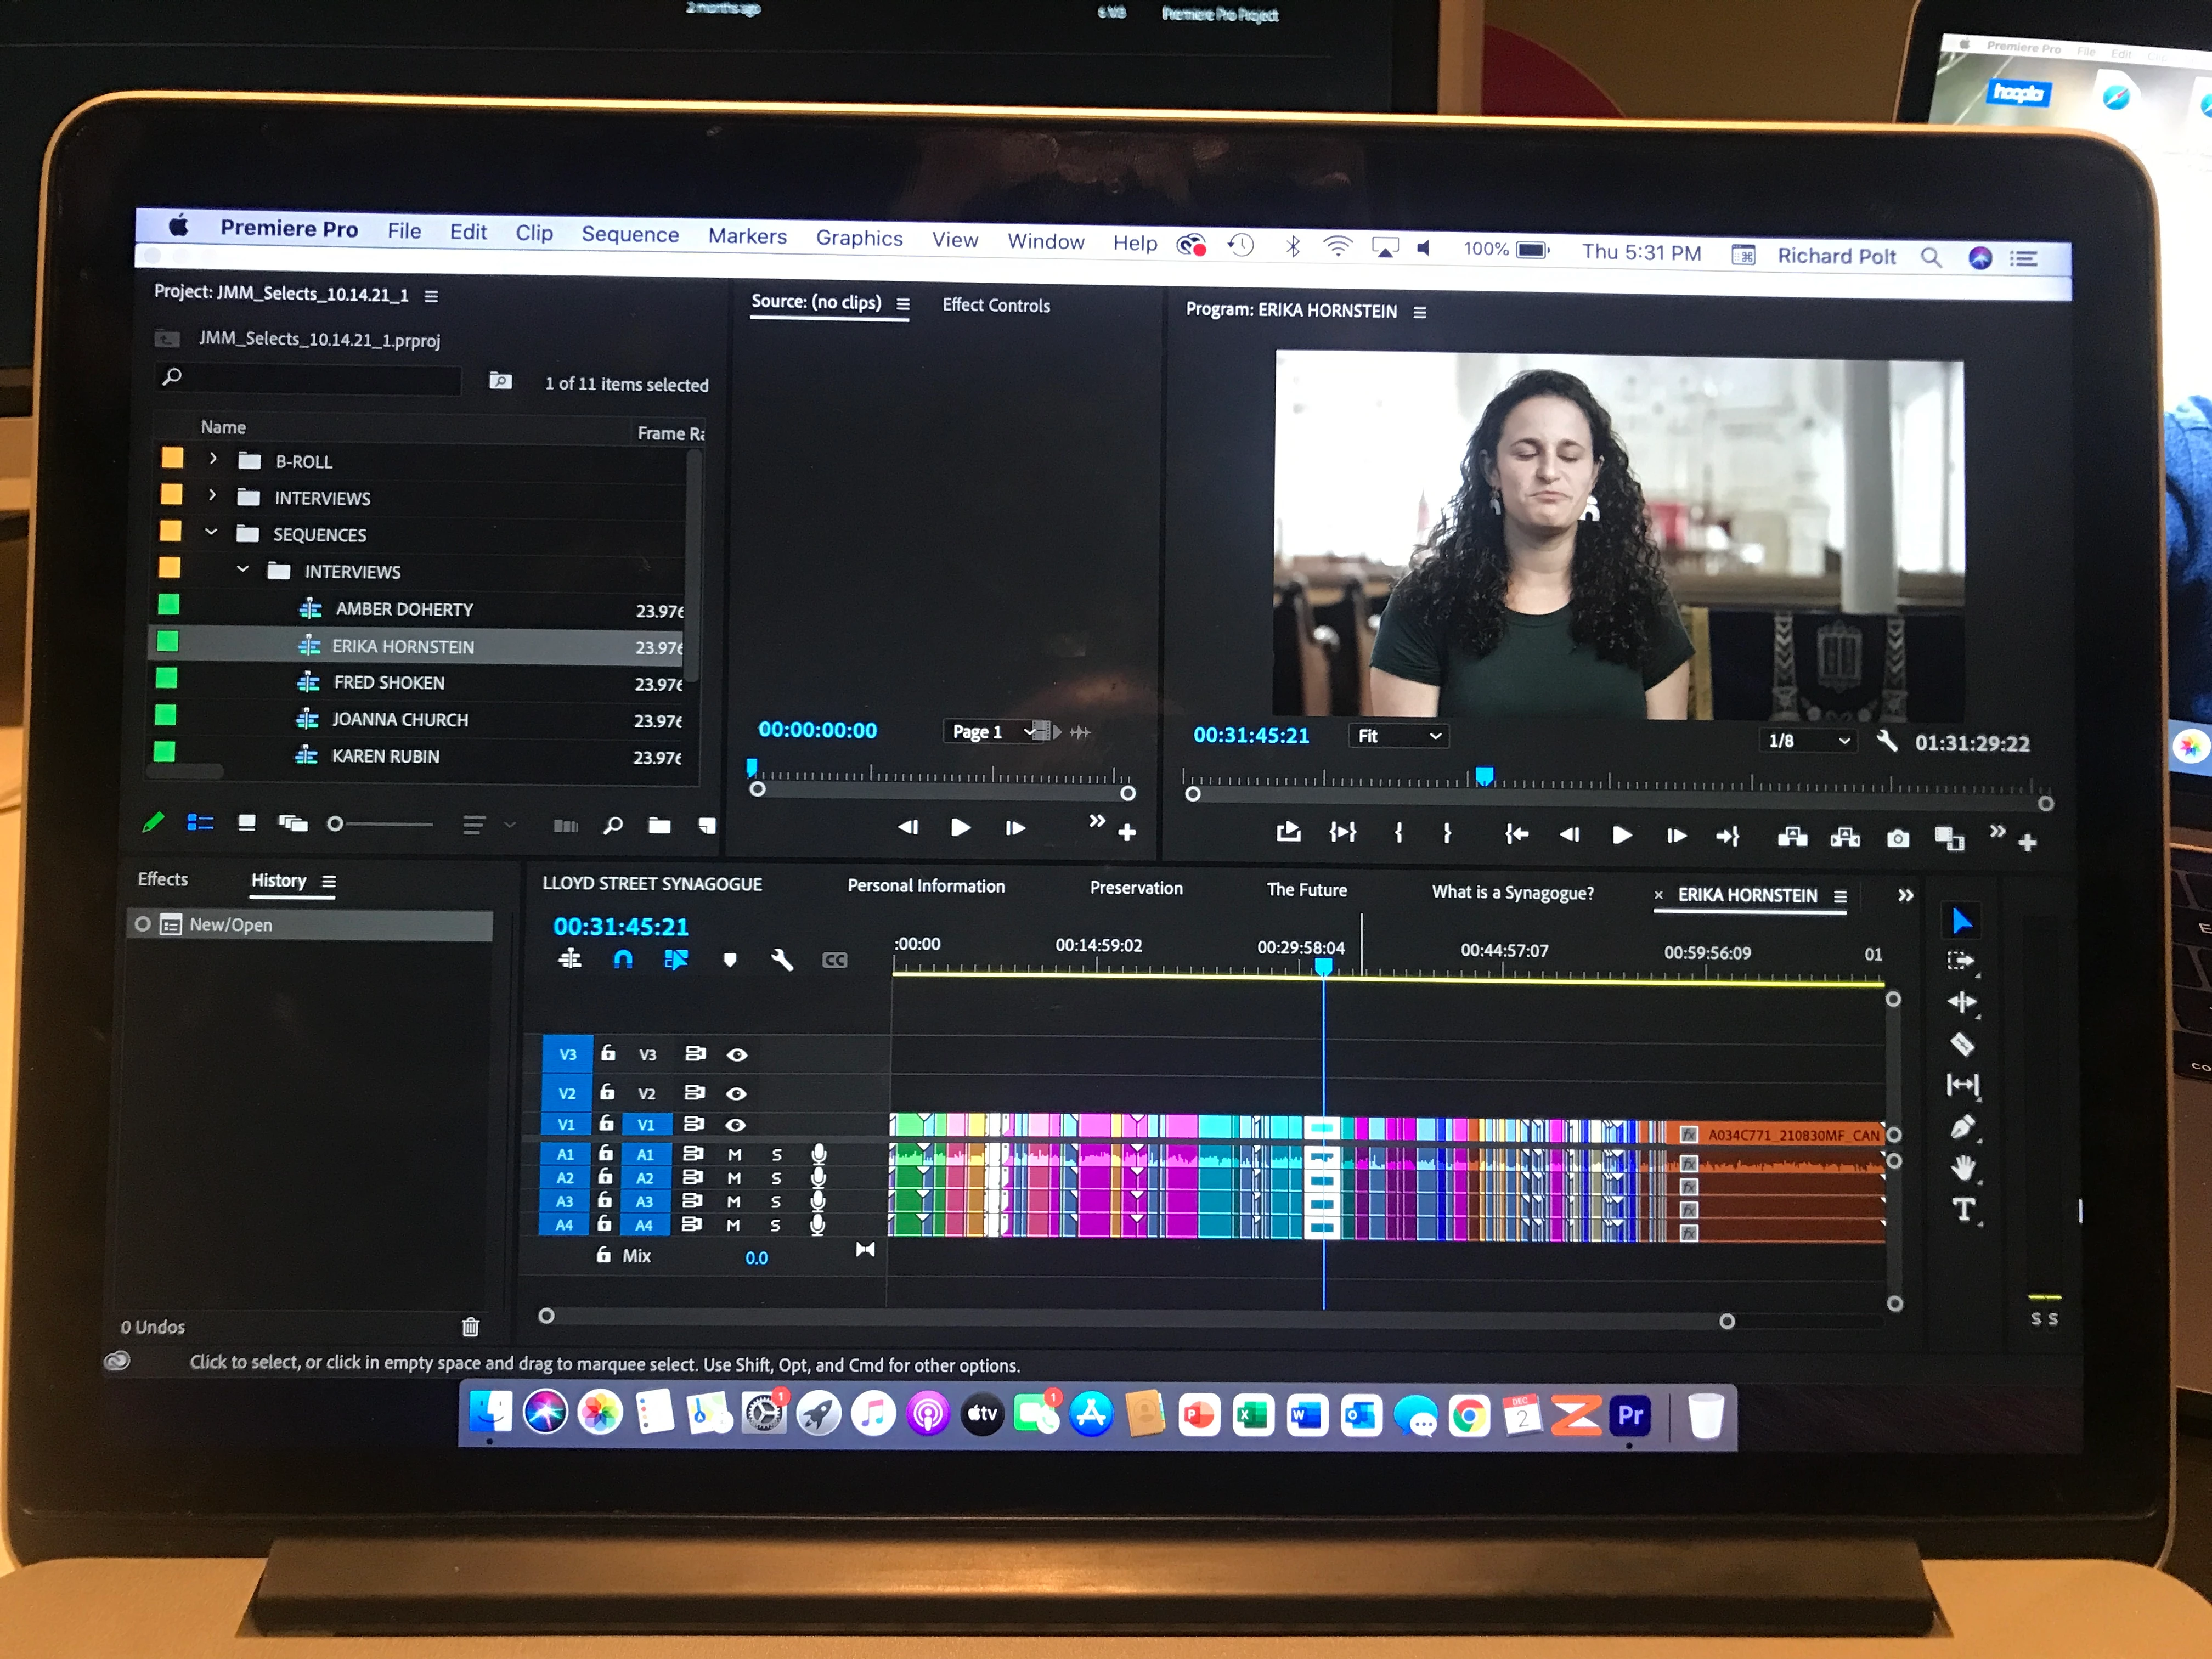Toggle V2 track eye visibility

736,1093
